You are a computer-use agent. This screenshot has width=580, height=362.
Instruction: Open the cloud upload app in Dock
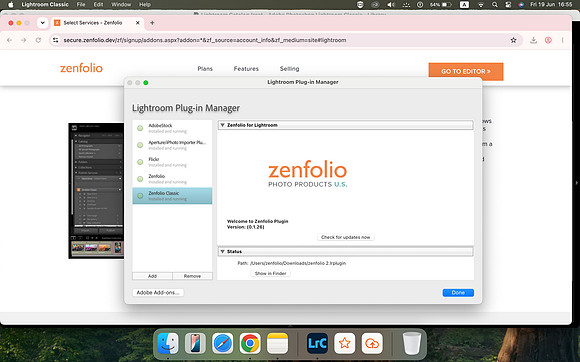click(372, 344)
